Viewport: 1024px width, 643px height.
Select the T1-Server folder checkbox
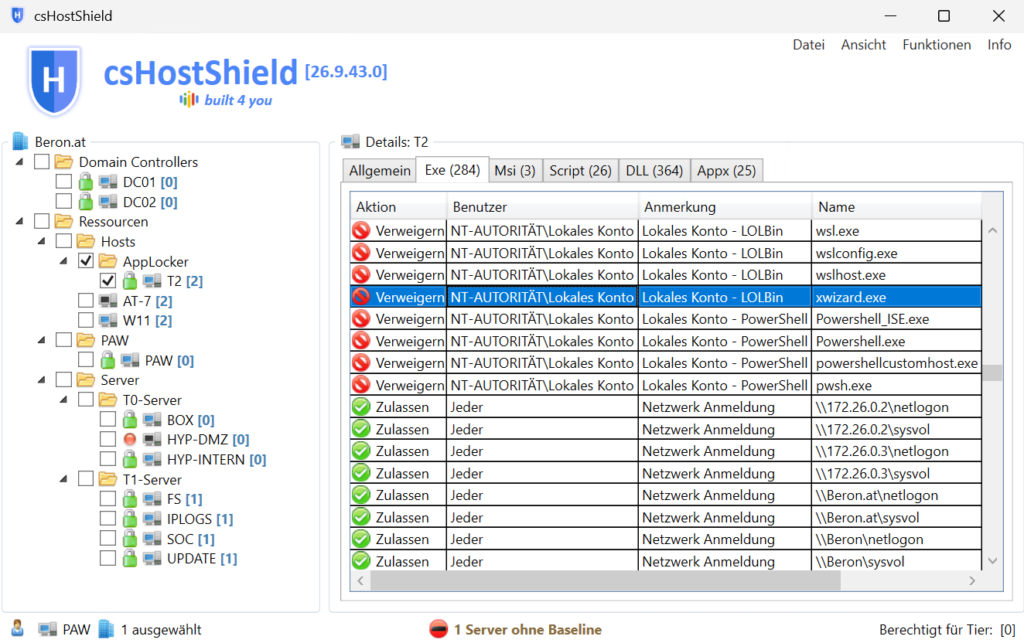(86, 478)
